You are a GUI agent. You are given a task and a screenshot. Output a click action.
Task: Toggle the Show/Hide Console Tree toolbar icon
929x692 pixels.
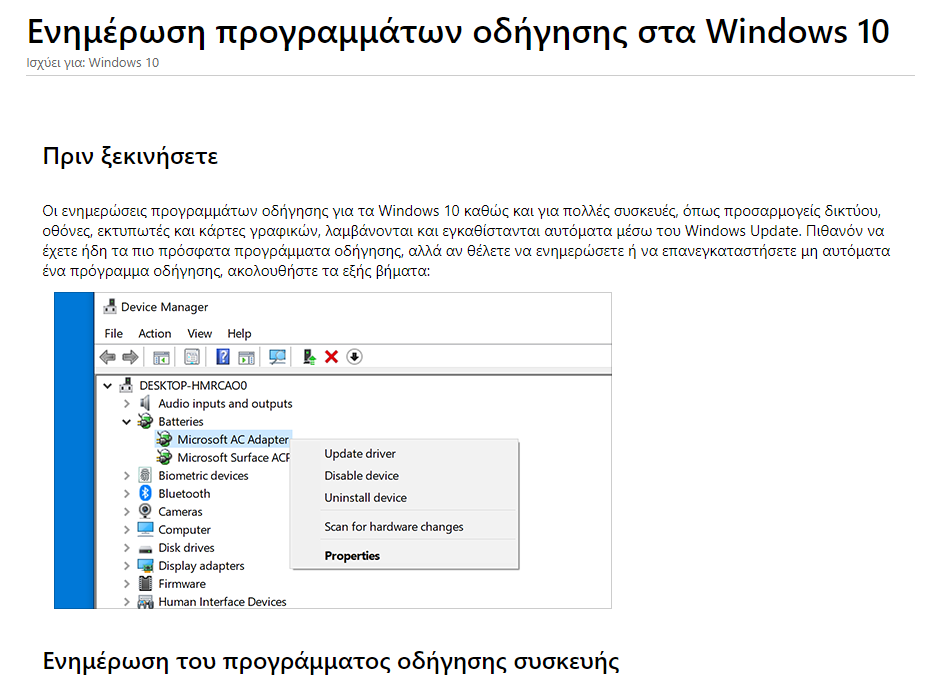coord(161,357)
